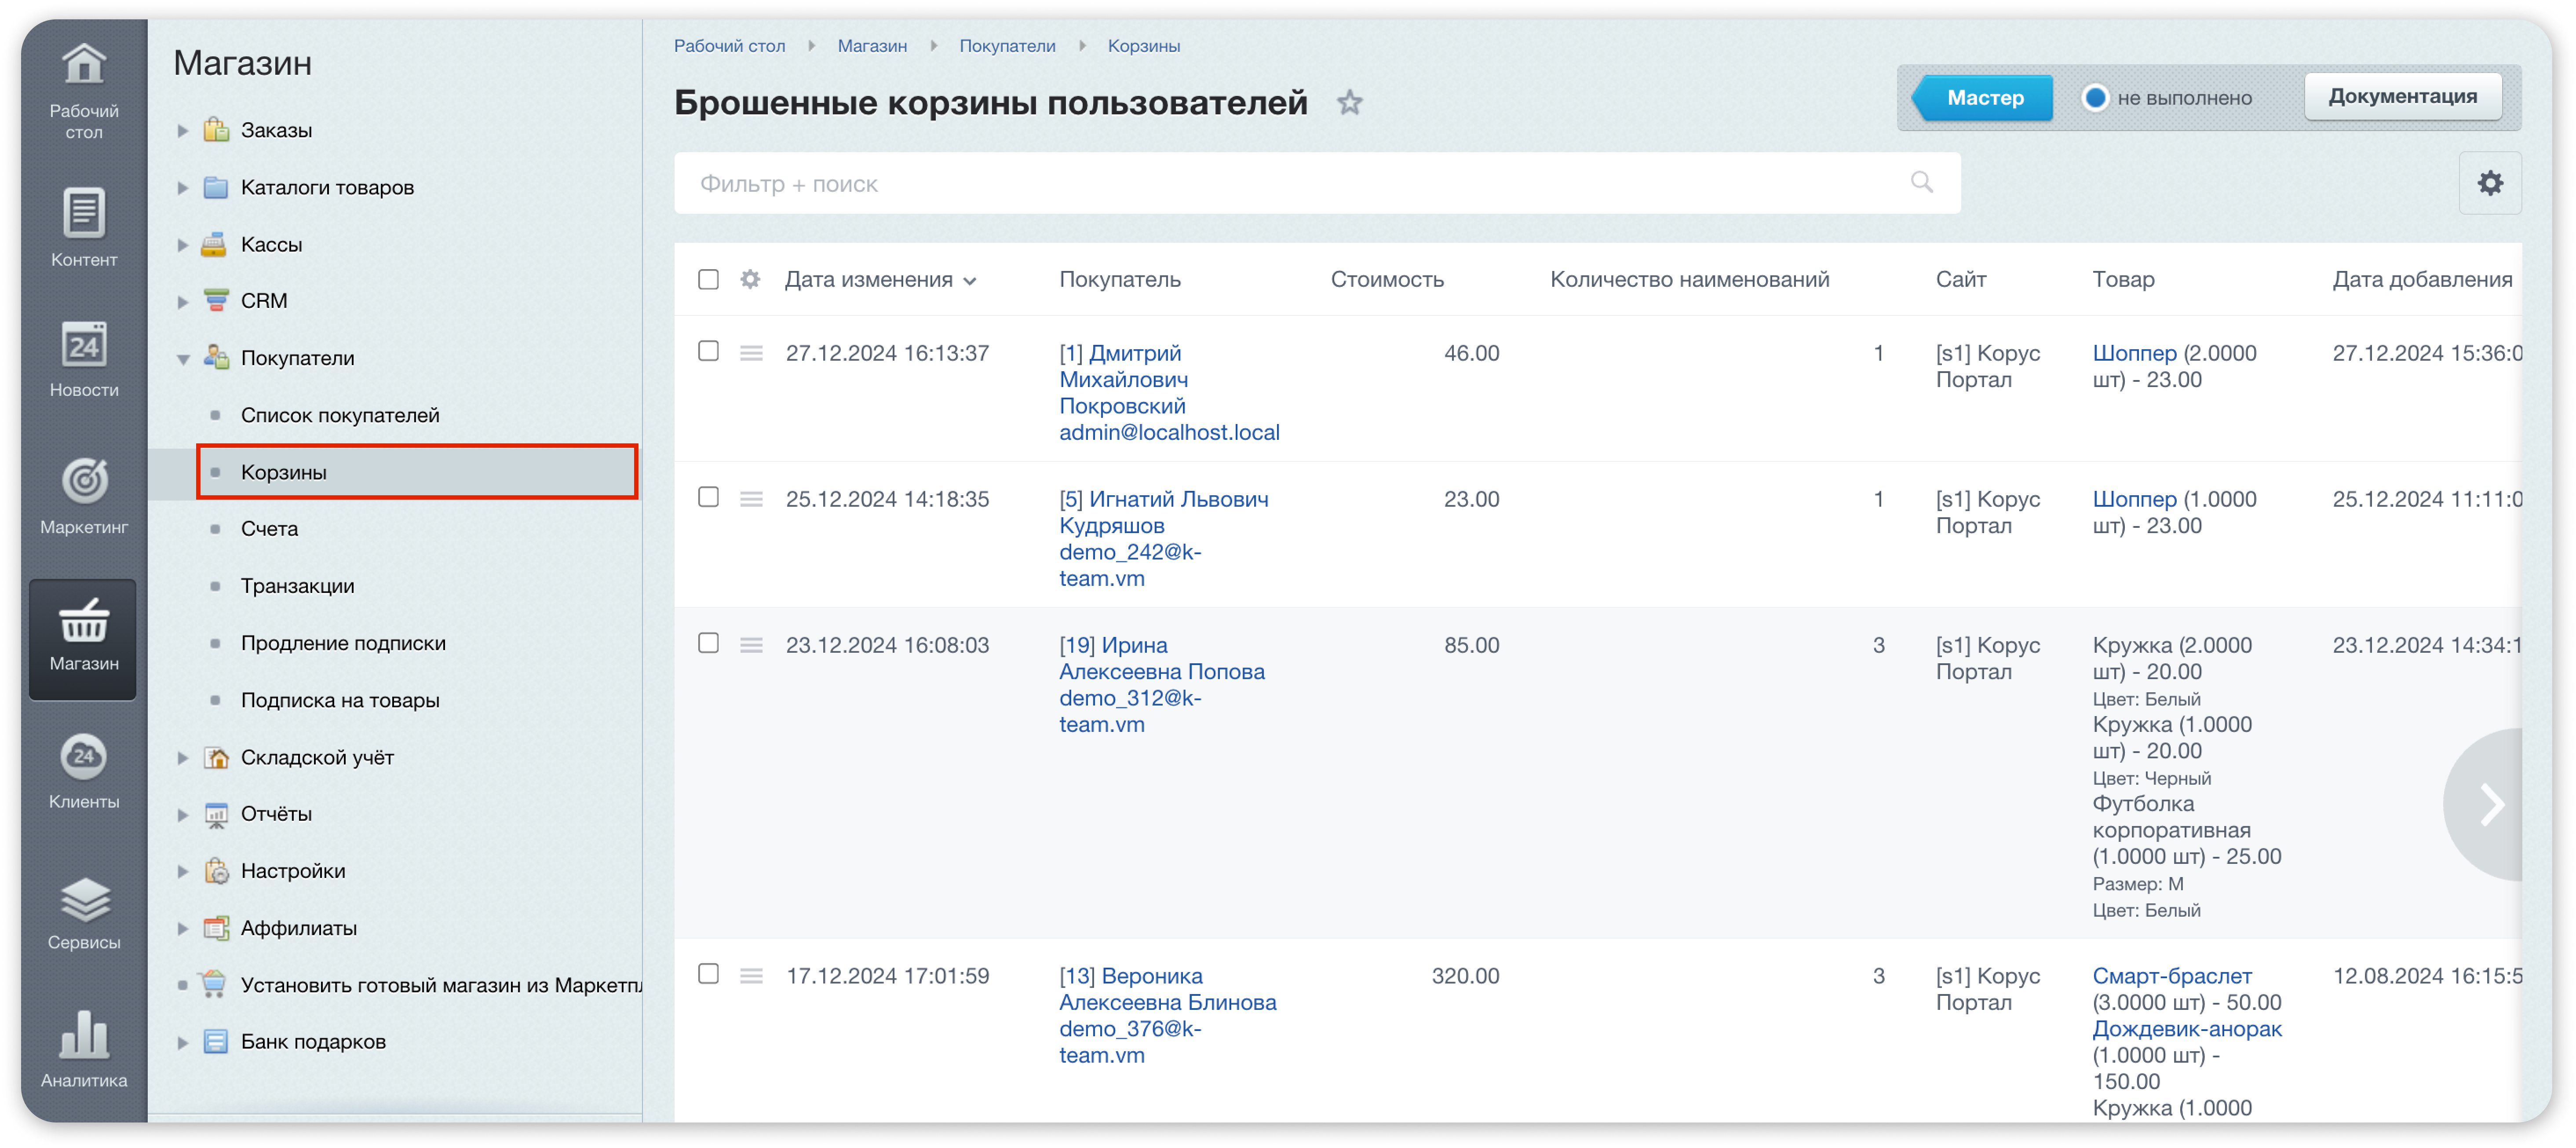Open the Контент sidebar section

tap(84, 227)
